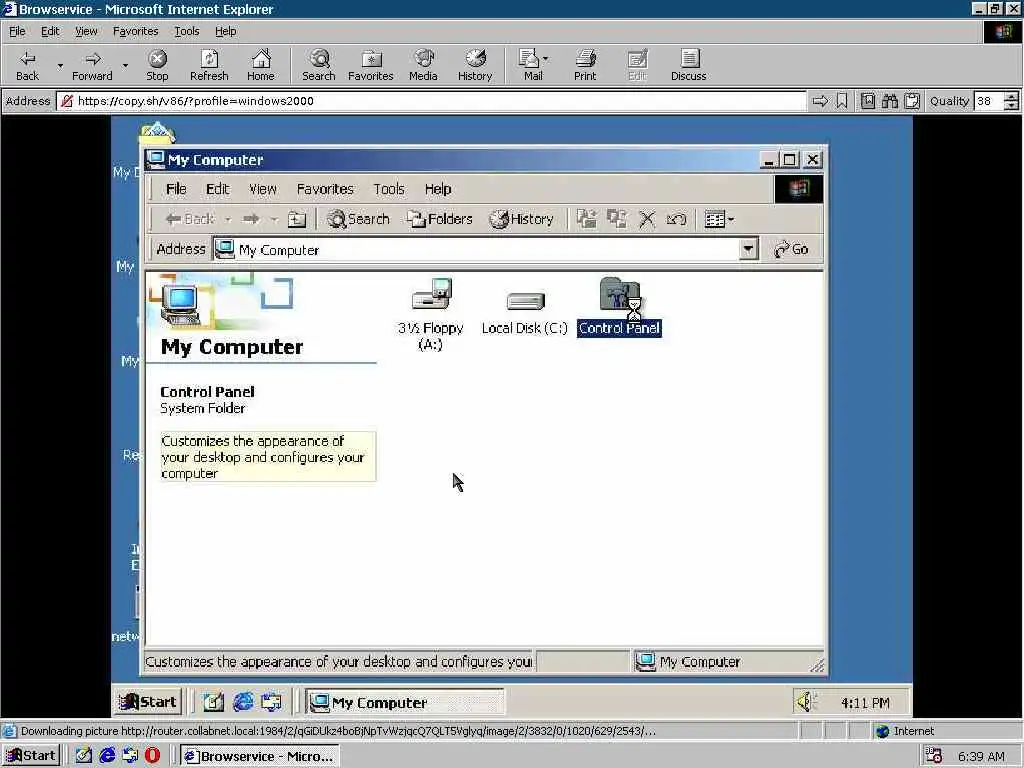The width and height of the screenshot is (1024, 768).
Task: Open the File menu in Internet Explorer
Action: (17, 31)
